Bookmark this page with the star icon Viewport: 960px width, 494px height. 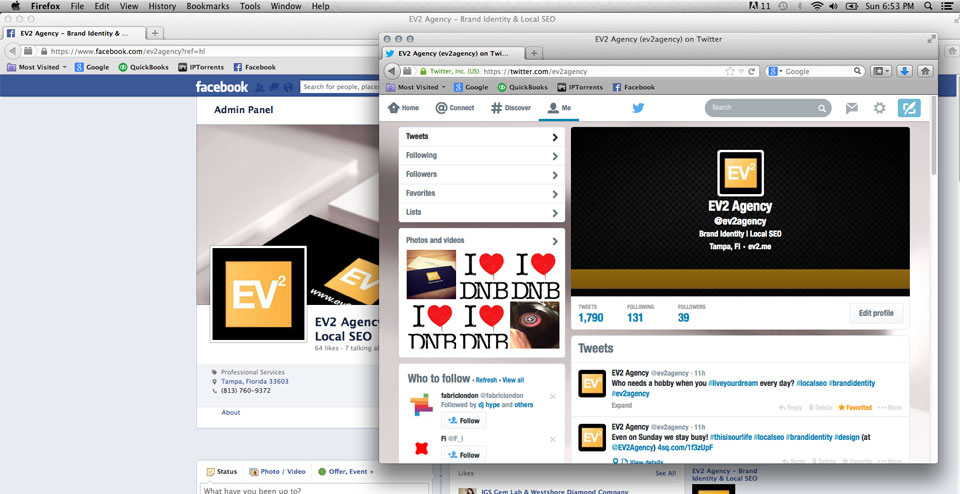tap(731, 71)
